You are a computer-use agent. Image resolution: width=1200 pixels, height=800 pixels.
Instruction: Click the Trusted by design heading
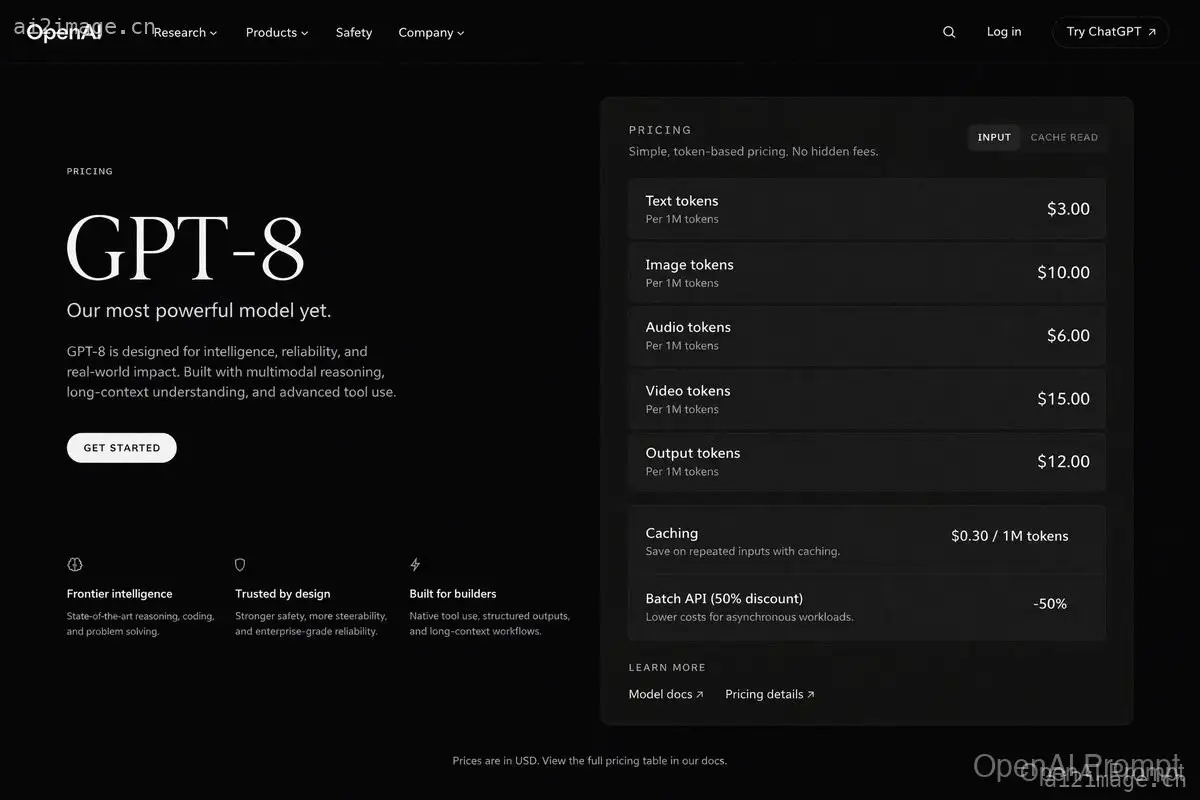tap(283, 594)
